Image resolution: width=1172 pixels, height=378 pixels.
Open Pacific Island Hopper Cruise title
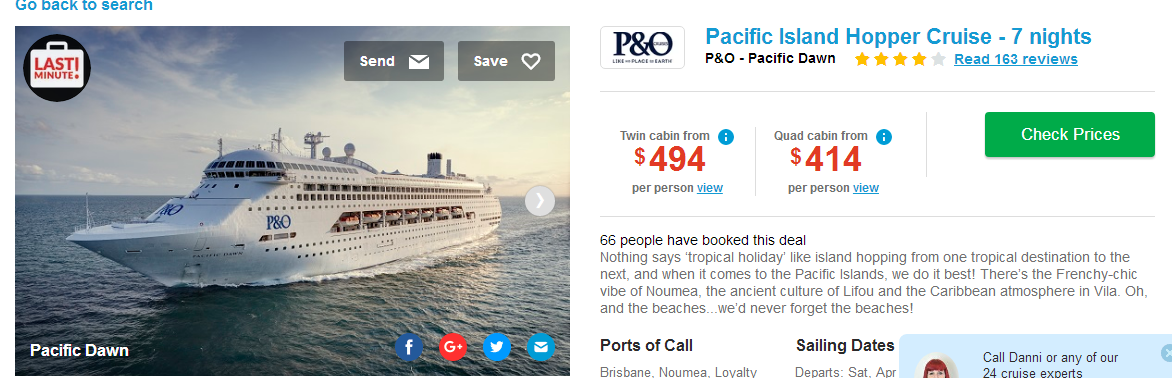[x=898, y=36]
